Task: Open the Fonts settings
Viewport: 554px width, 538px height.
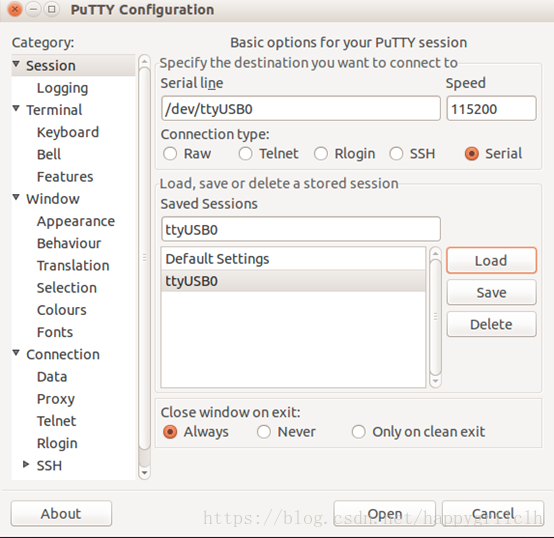Action: tap(55, 332)
